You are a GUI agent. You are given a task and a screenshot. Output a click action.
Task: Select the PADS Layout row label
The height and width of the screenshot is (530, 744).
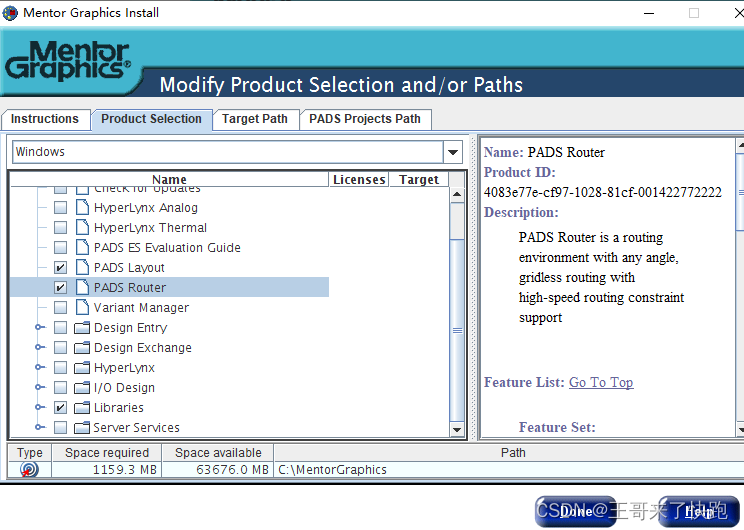tap(129, 268)
